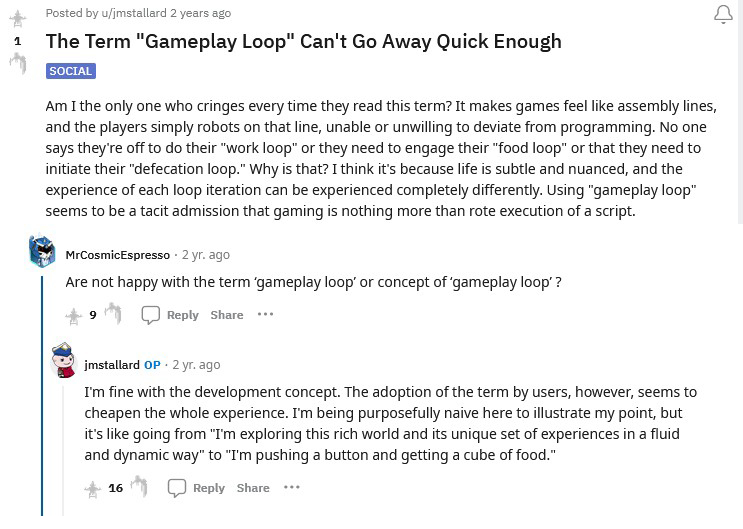Open more options on MrCosmicEspresso's comment

point(265,314)
